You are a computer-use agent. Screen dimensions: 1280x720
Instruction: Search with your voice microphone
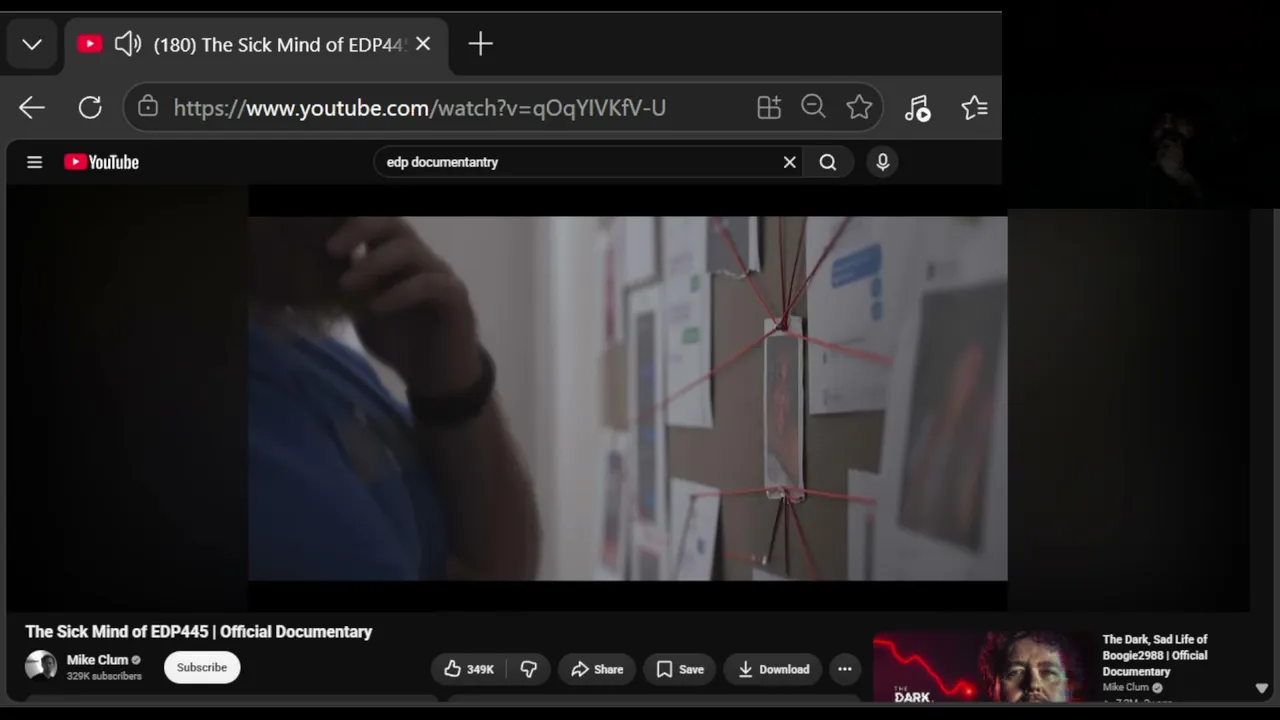882,162
